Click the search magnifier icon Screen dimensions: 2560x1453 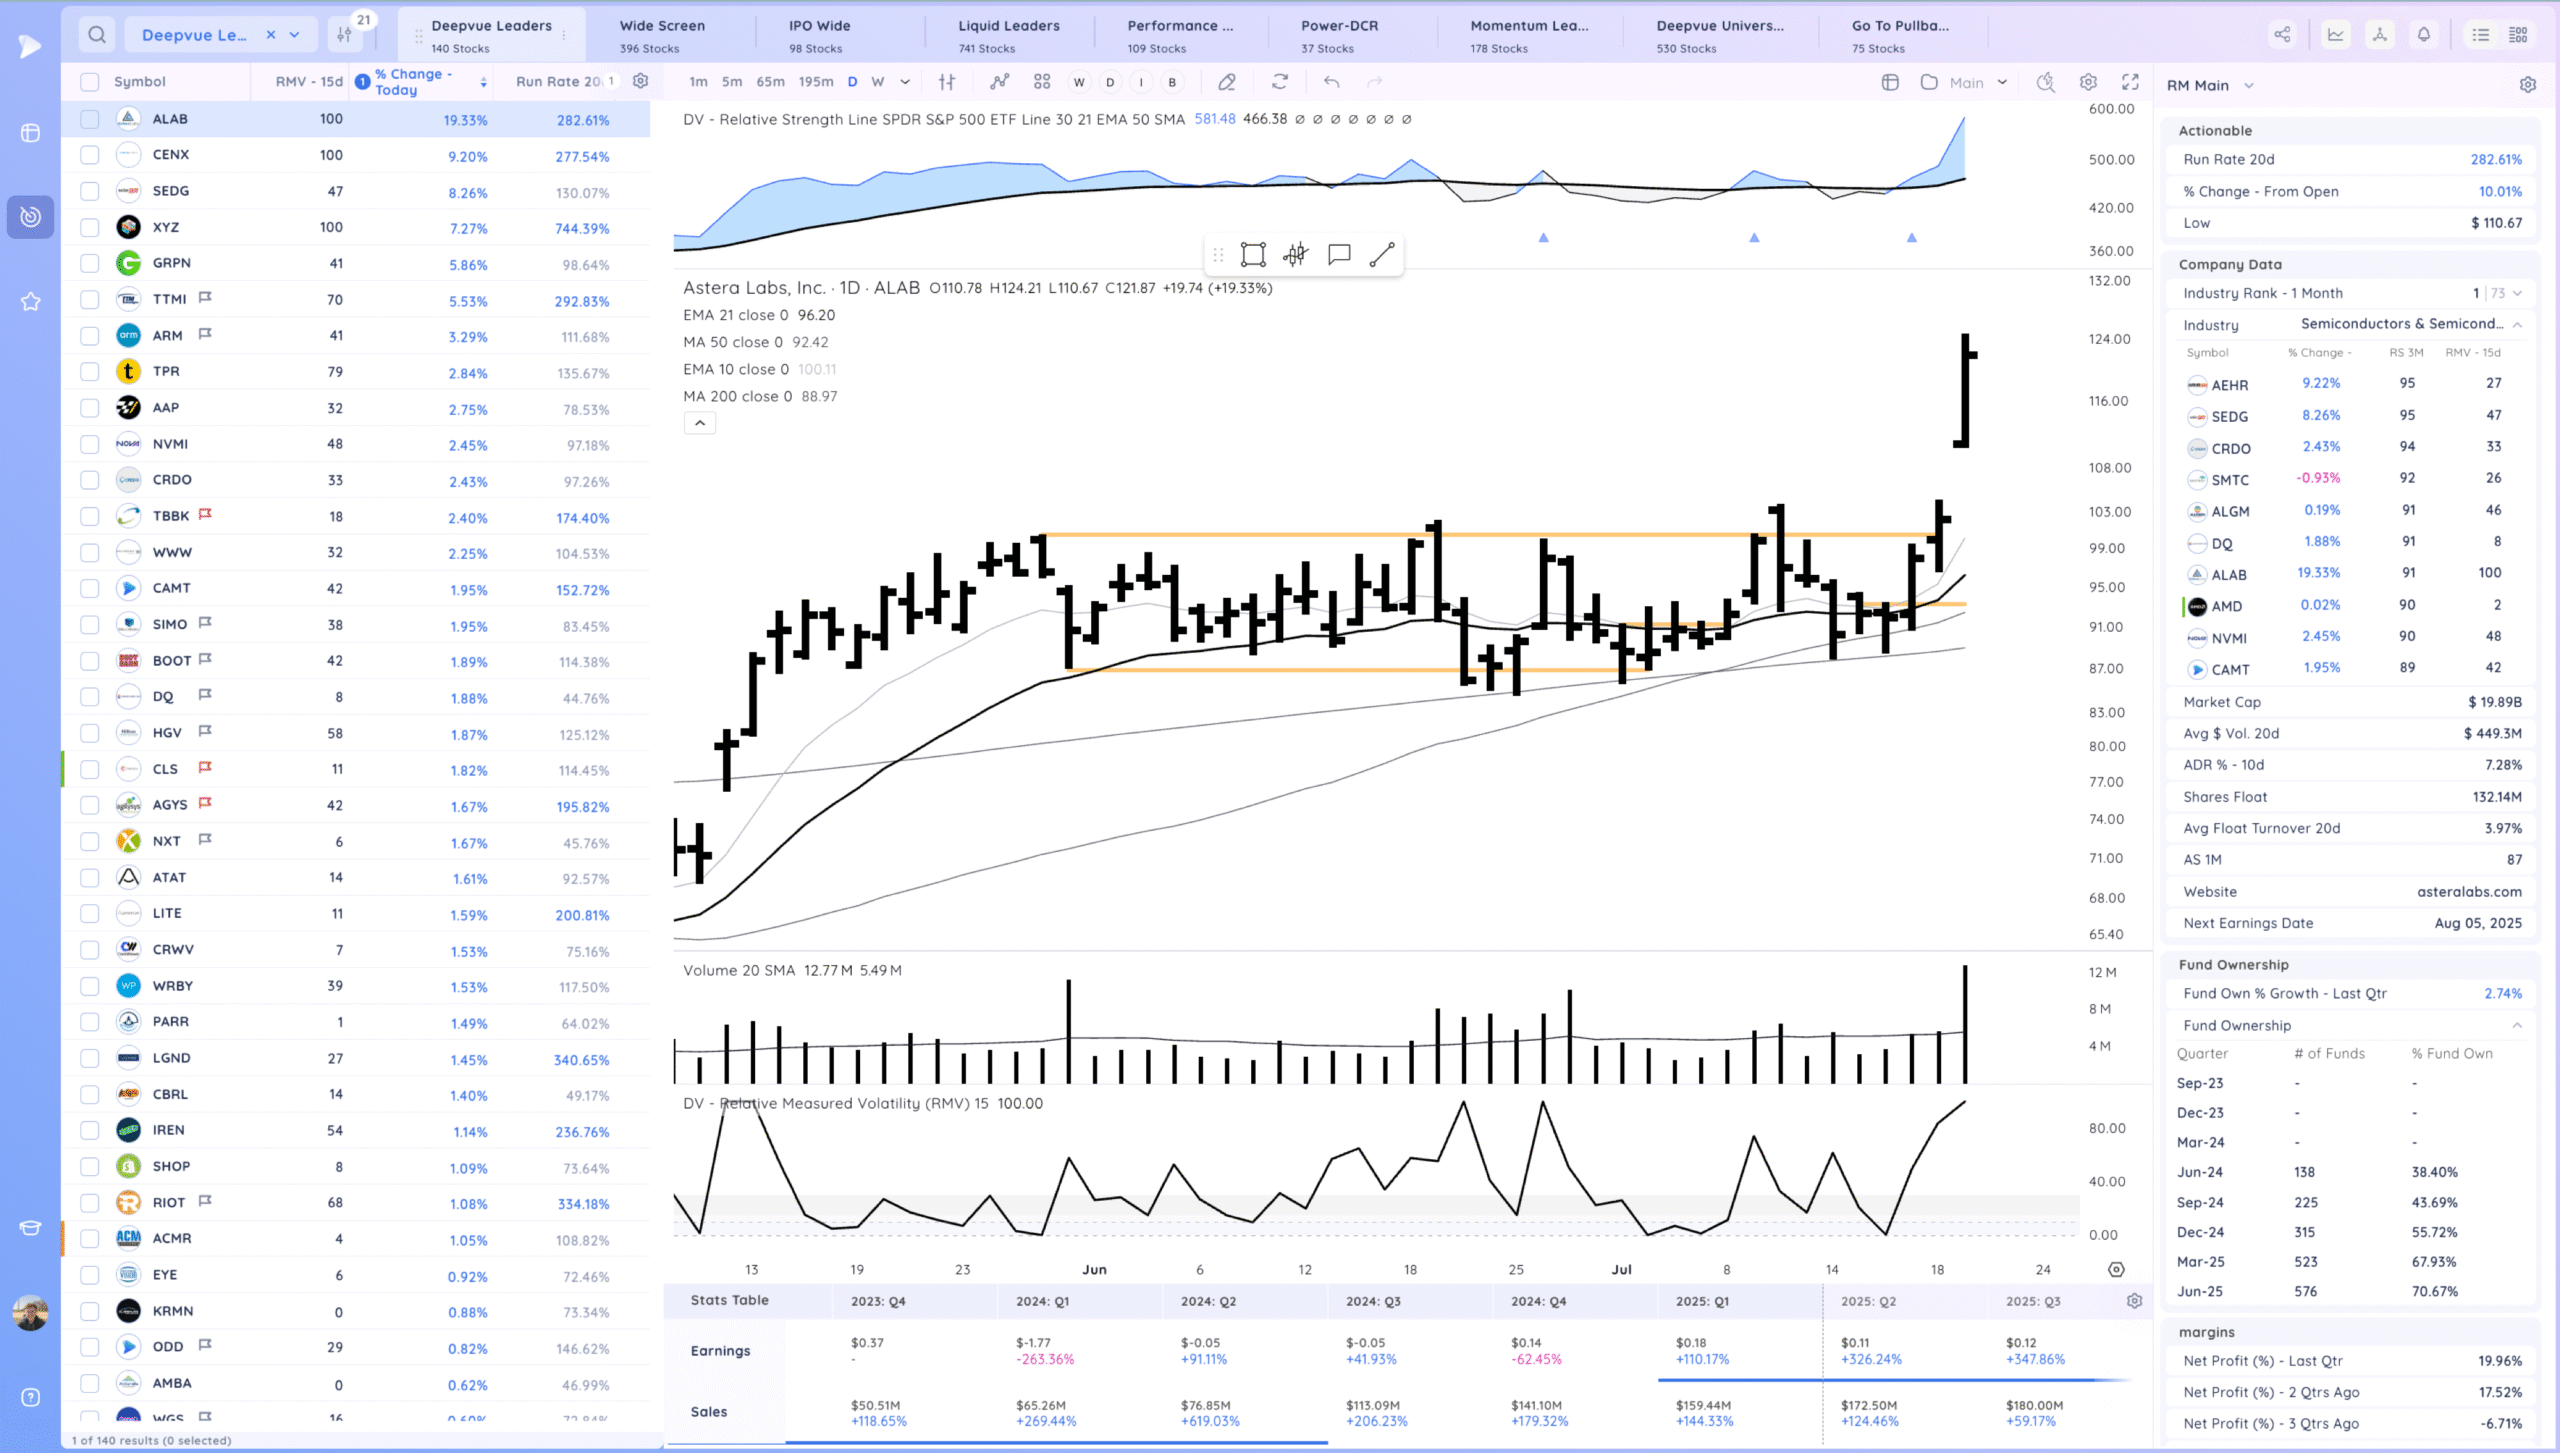click(96, 35)
